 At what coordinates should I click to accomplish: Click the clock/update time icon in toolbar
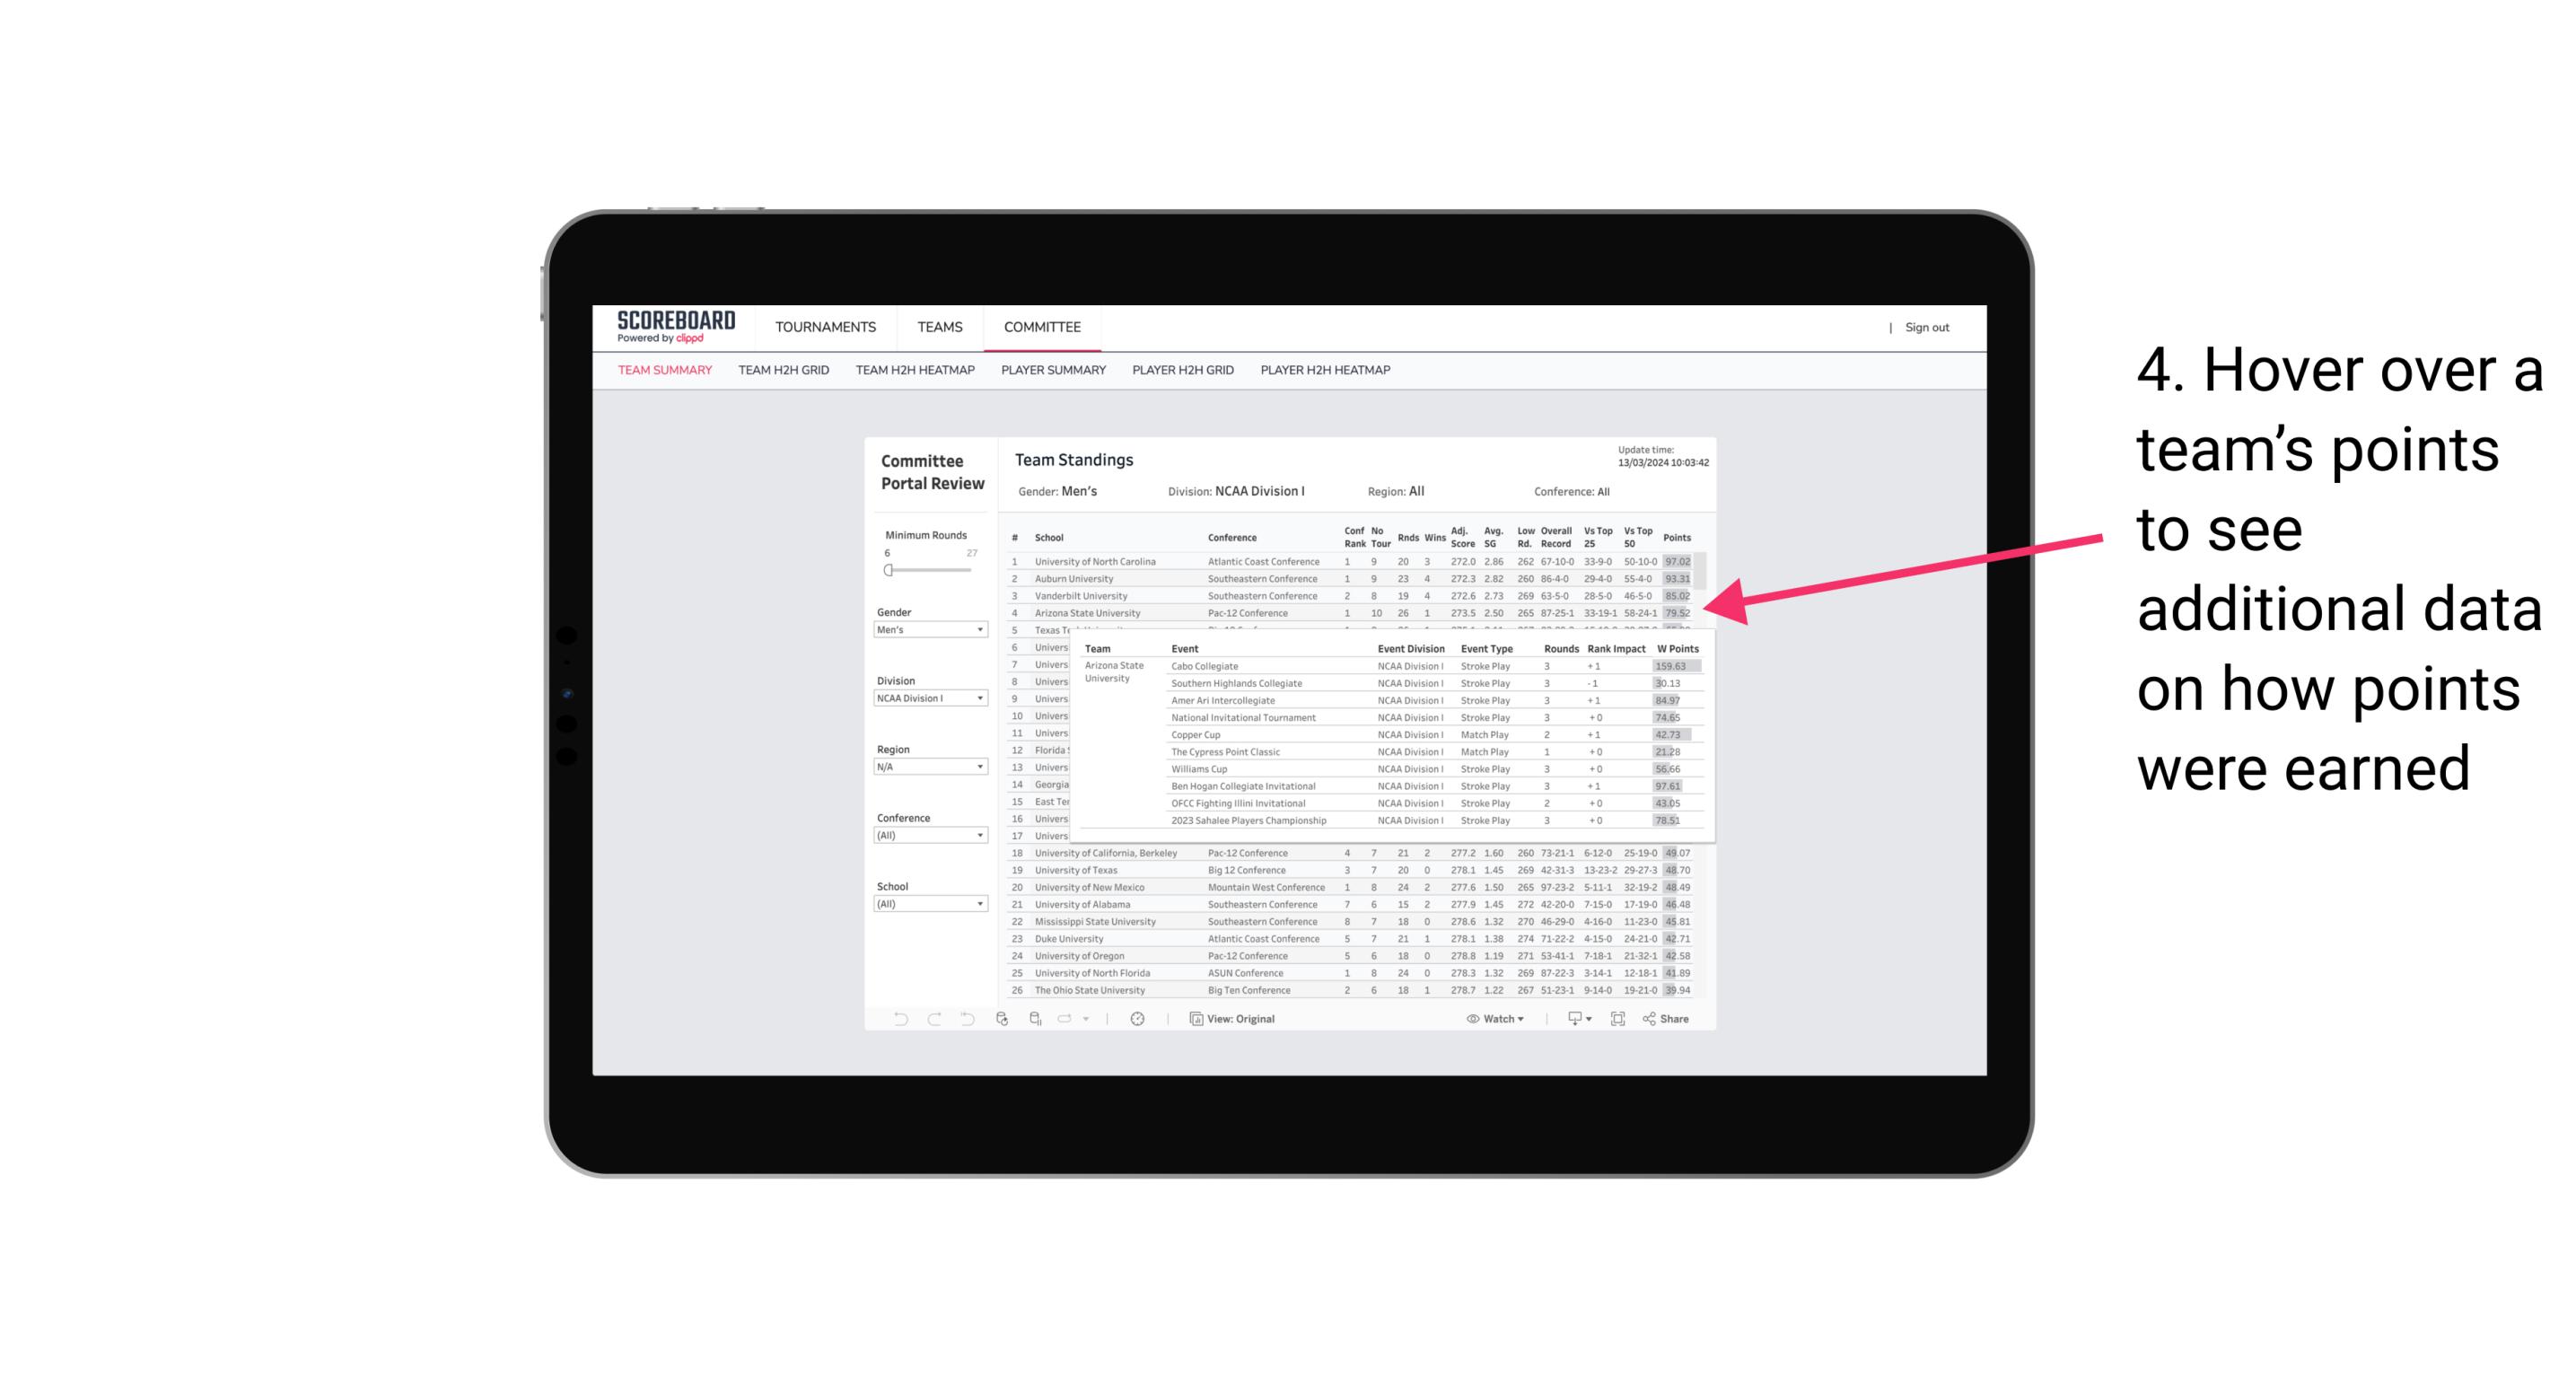click(1138, 1019)
